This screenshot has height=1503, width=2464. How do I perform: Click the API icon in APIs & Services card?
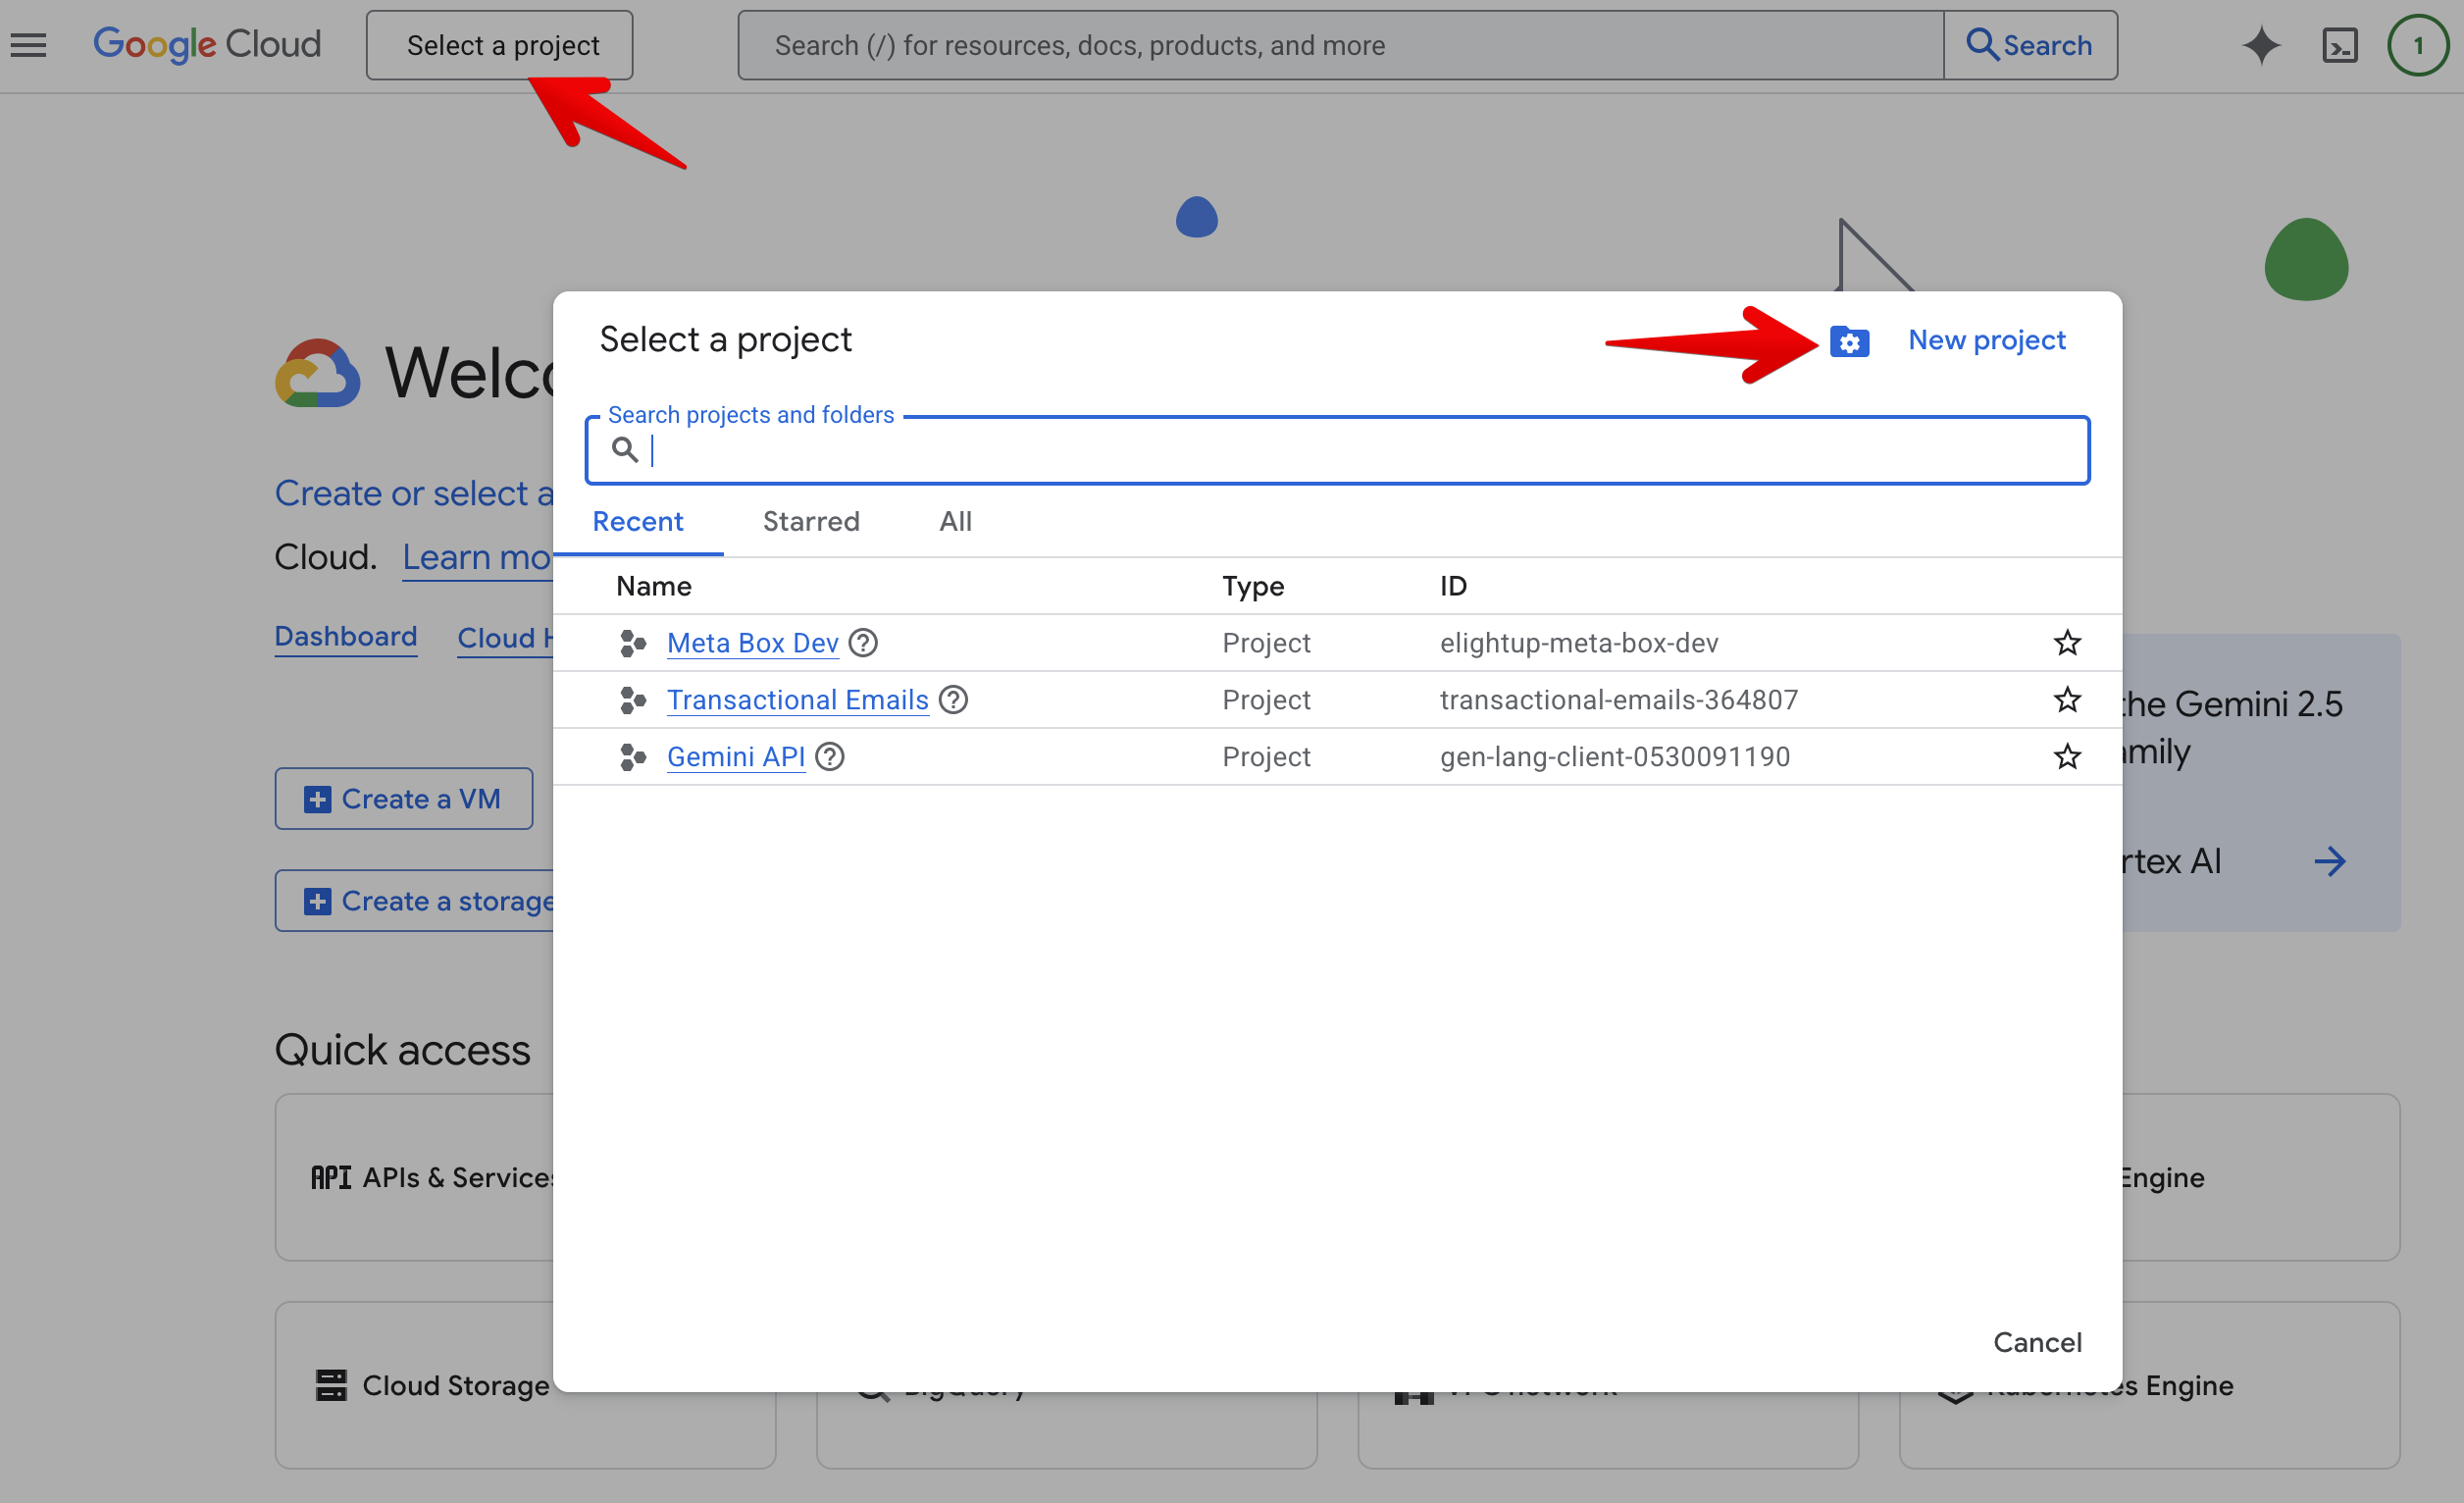coord(331,1178)
